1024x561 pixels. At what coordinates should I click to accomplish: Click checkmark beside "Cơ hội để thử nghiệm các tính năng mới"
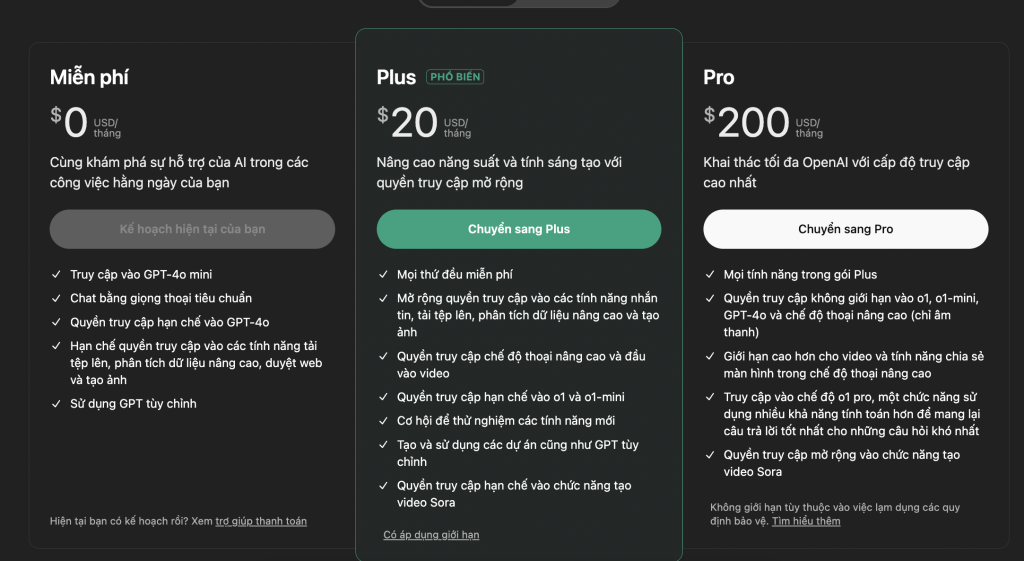383,421
